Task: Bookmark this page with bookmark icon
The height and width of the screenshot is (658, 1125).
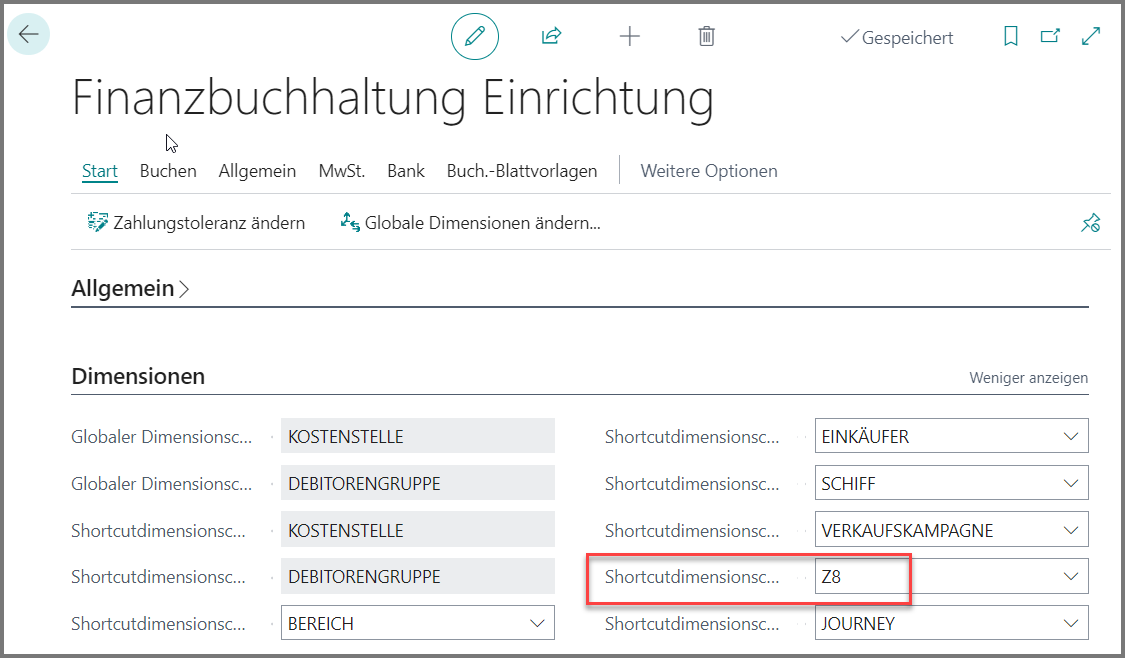Action: pos(1011,36)
